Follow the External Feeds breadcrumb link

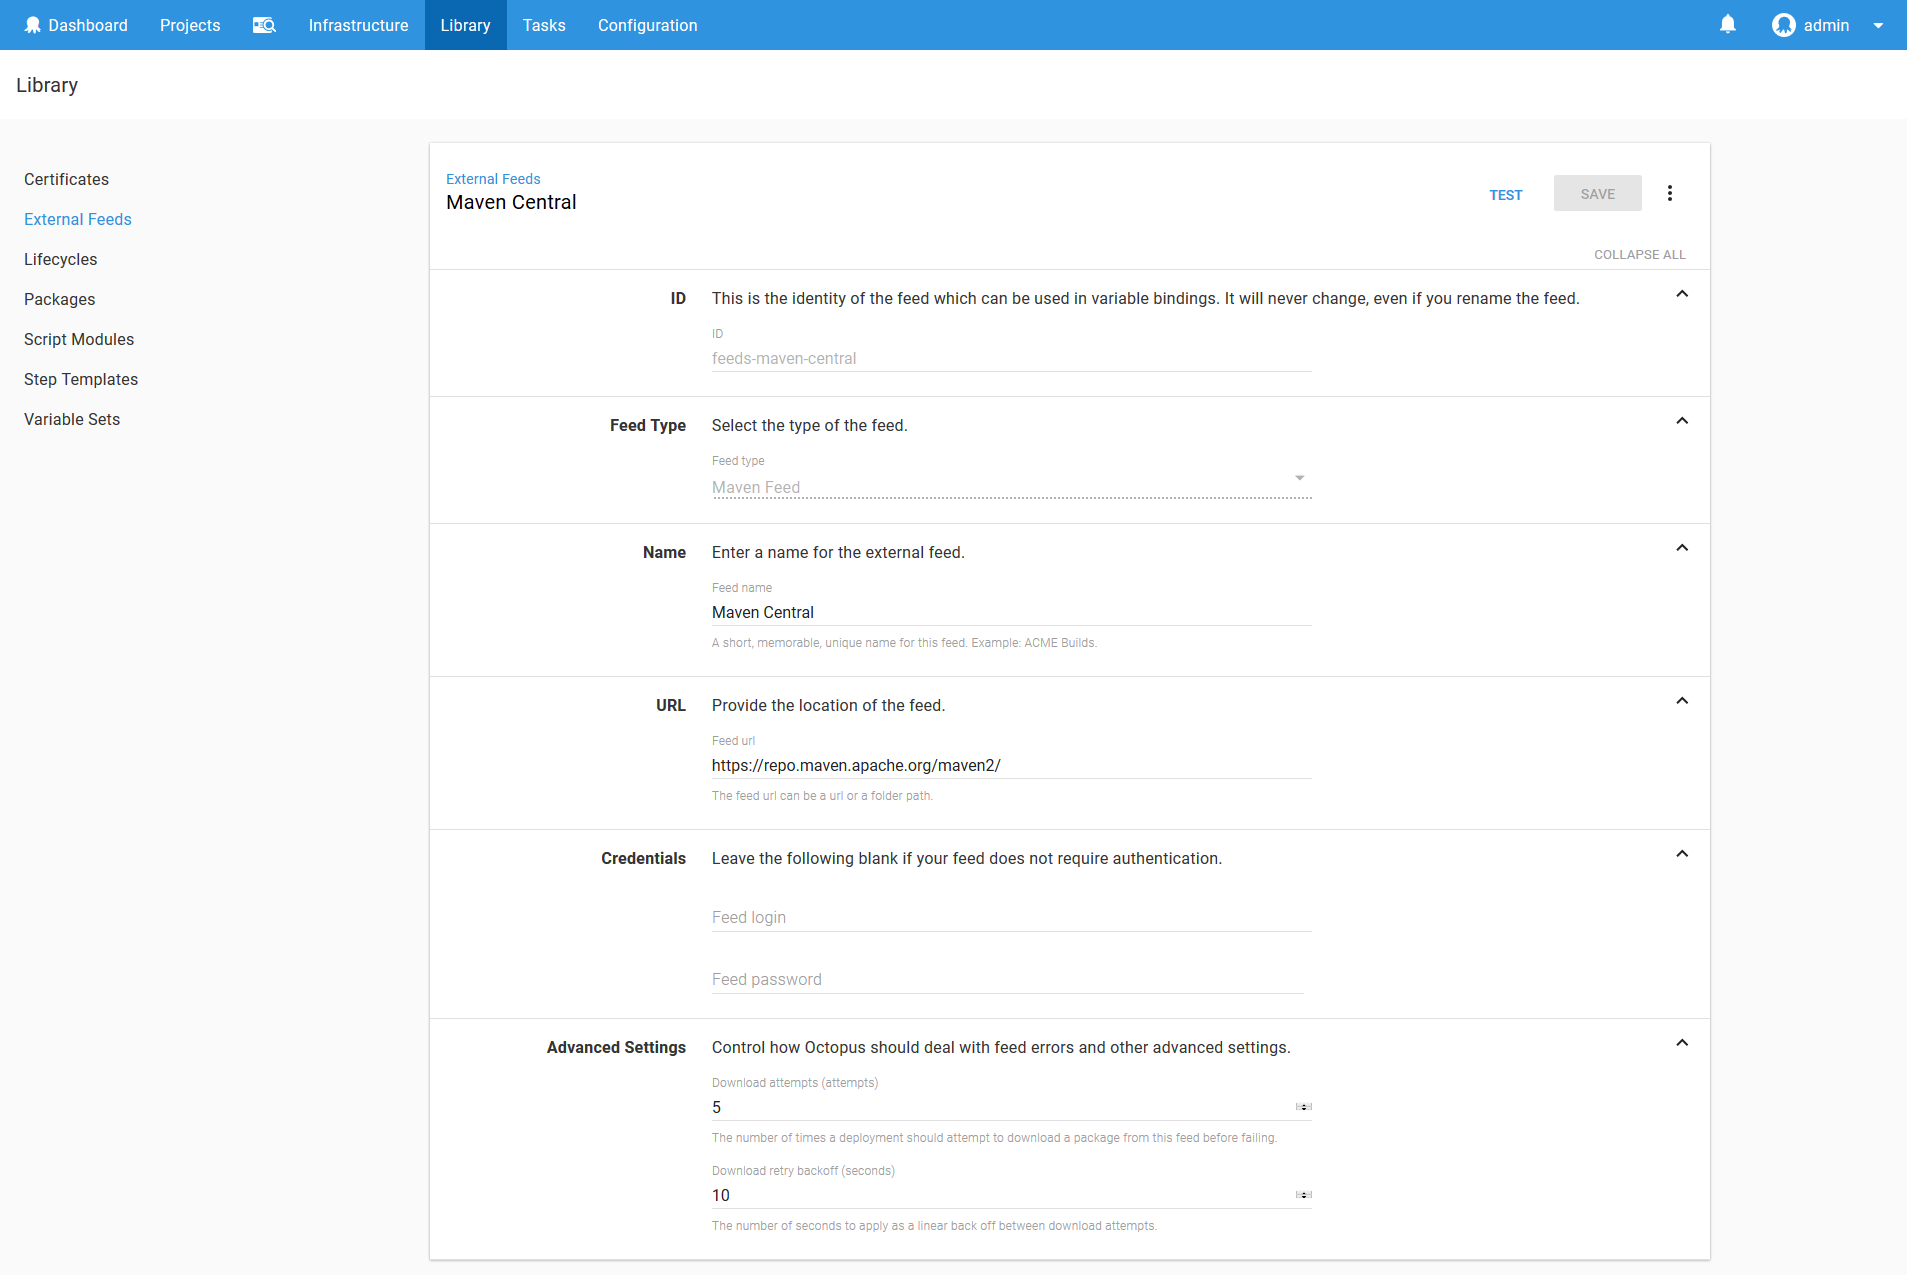(x=493, y=178)
